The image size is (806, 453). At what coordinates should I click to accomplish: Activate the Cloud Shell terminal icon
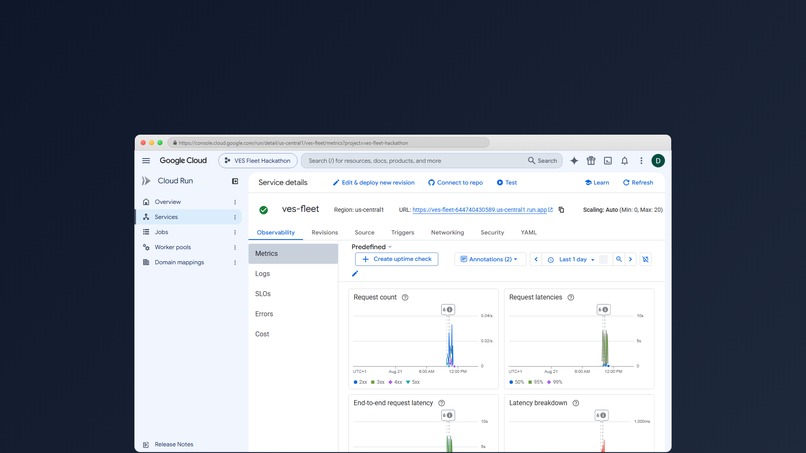608,161
